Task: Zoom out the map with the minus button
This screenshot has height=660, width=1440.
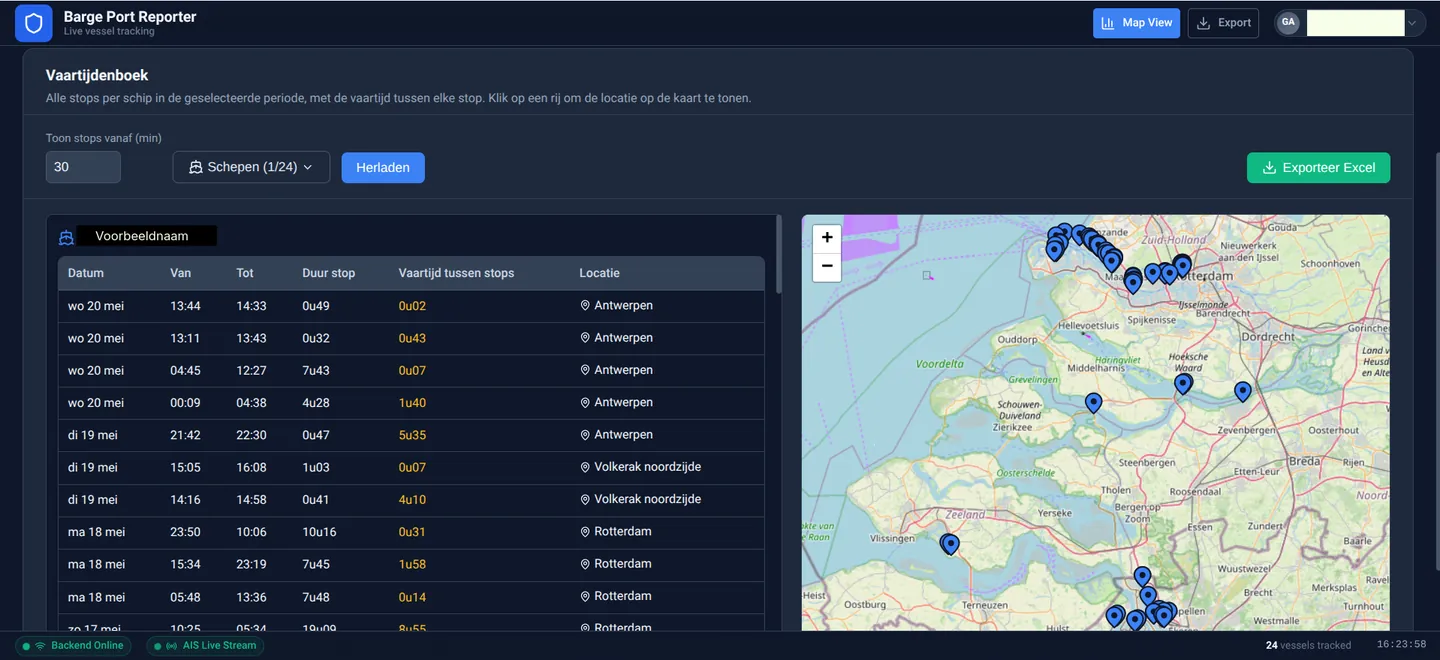Action: click(x=827, y=266)
